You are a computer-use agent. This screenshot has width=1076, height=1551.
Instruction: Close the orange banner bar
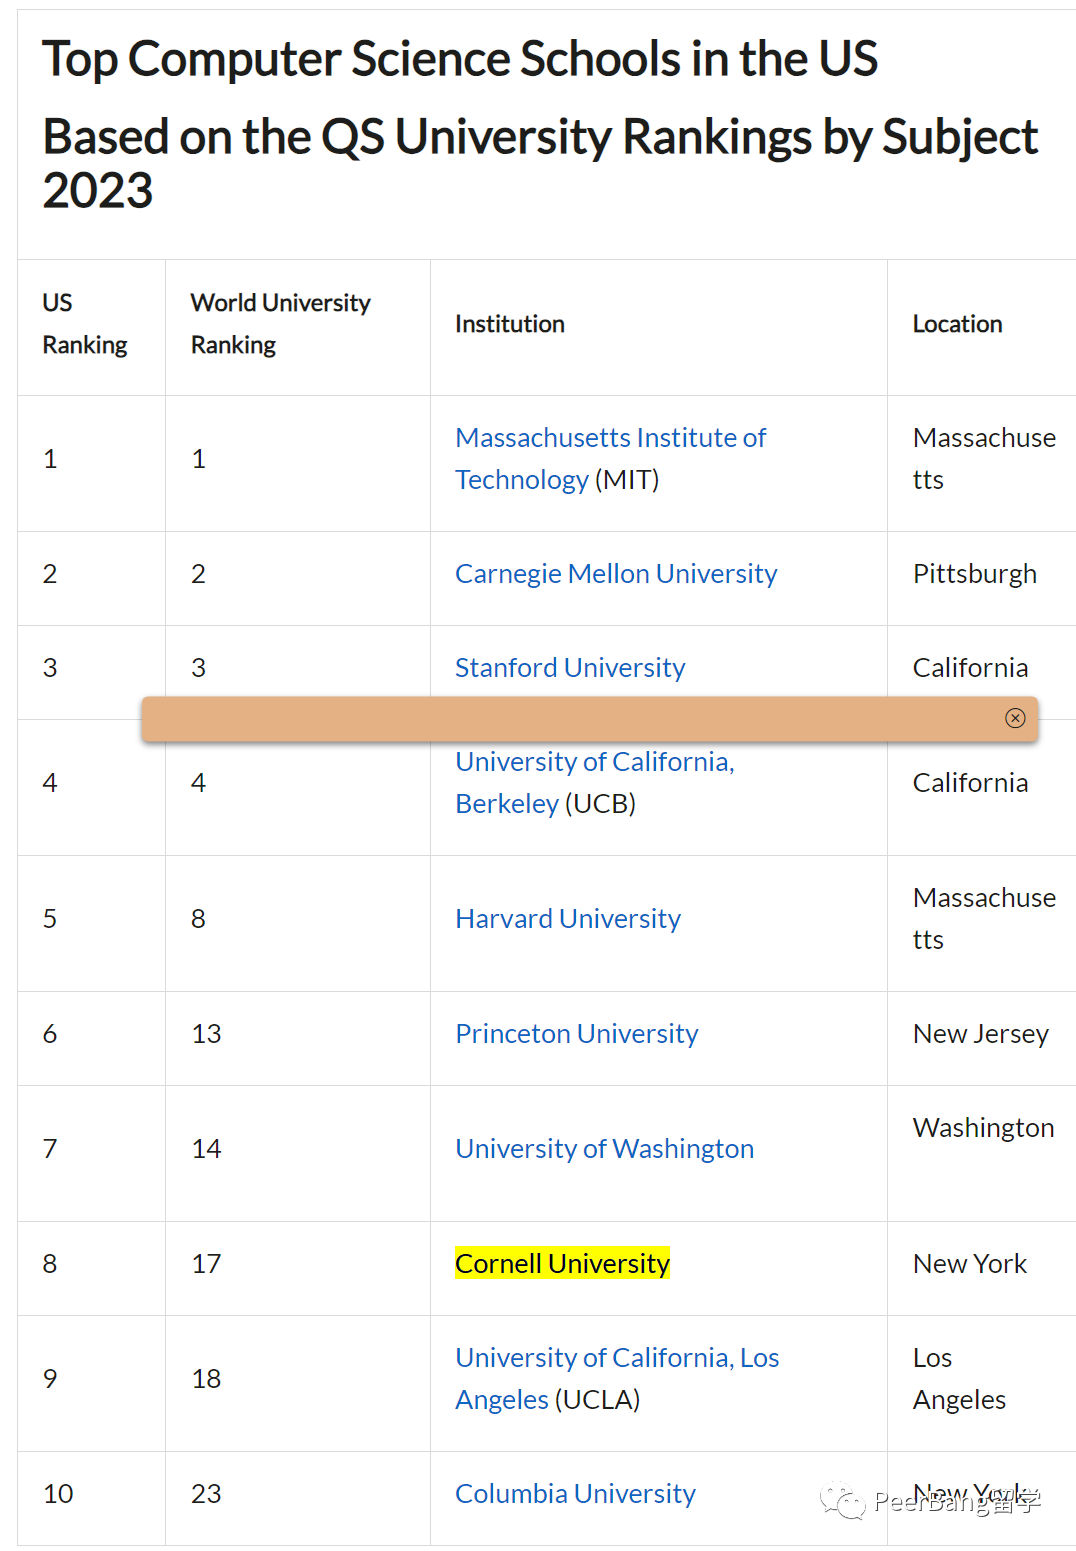[x=1015, y=718]
